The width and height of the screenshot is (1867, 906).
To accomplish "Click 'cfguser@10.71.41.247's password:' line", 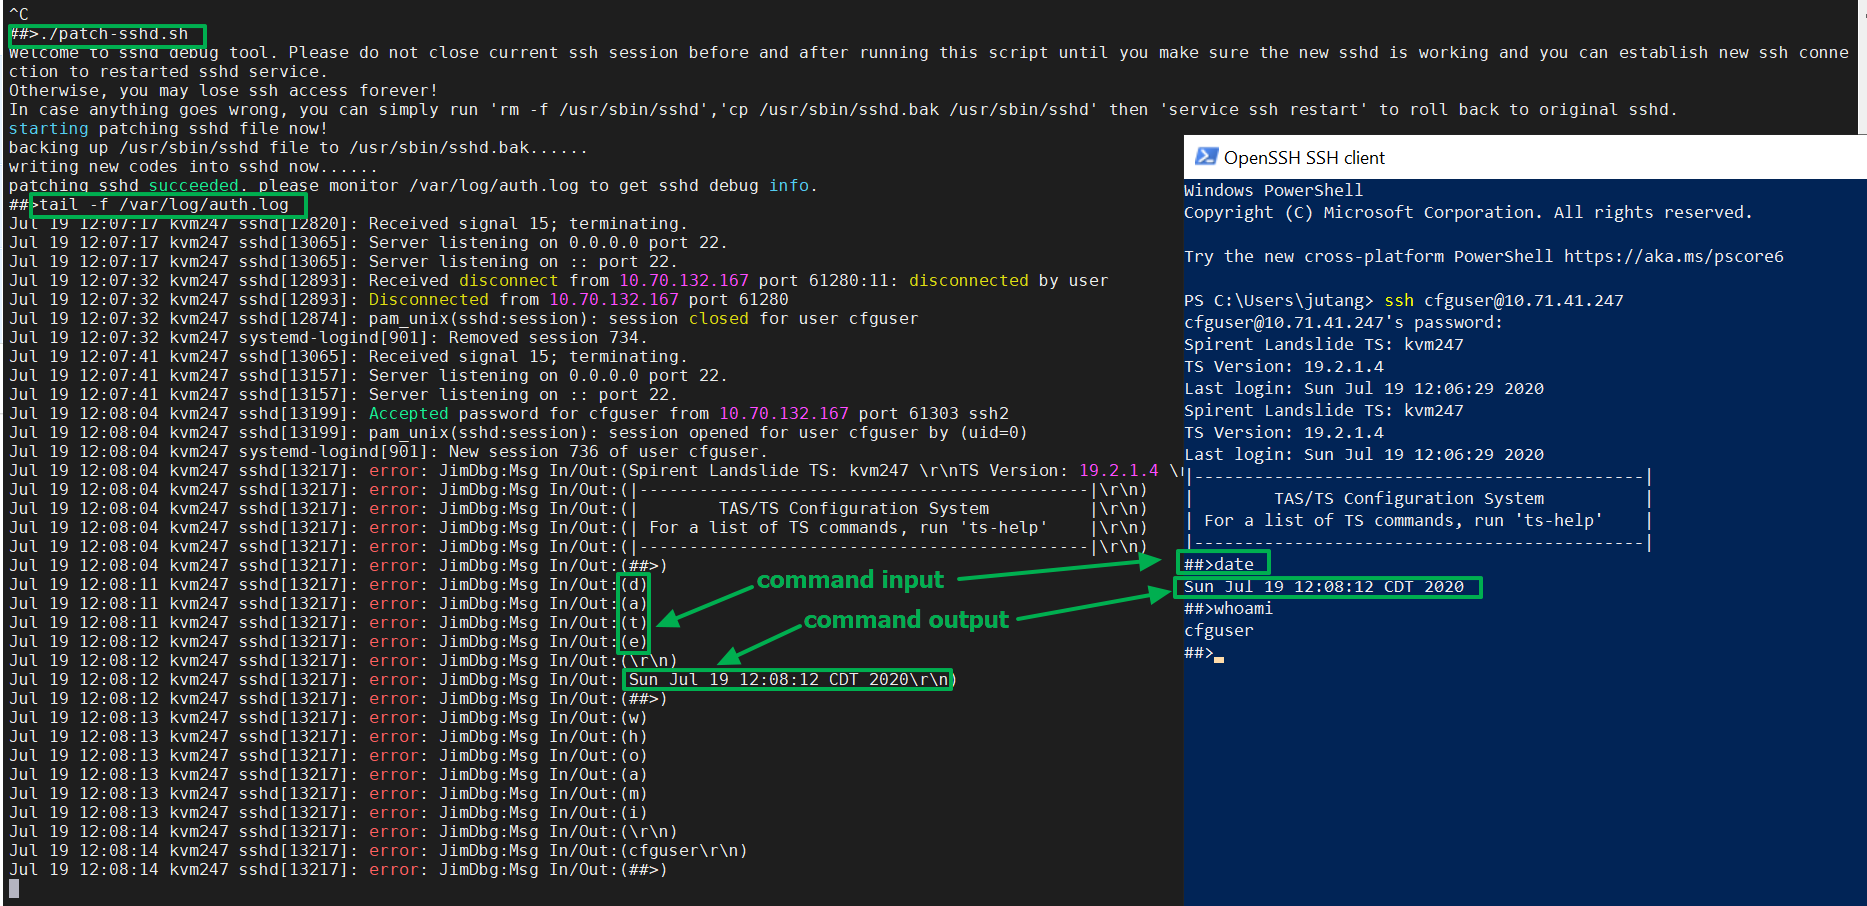I will click(1343, 322).
